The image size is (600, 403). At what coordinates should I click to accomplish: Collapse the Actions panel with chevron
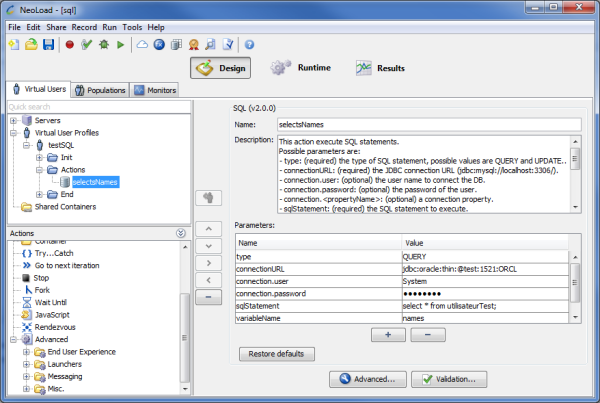click(180, 233)
